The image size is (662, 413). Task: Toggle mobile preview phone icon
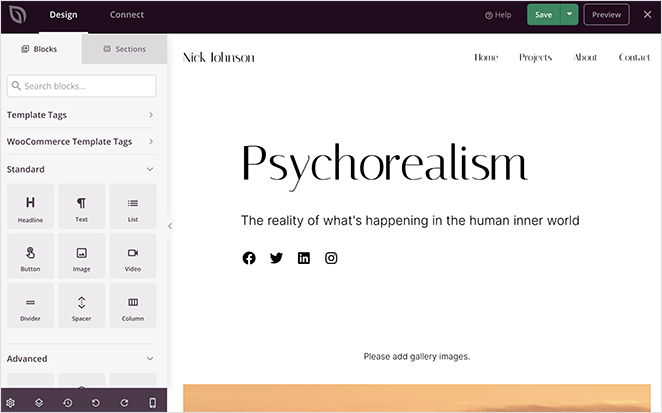pyautogui.click(x=153, y=402)
